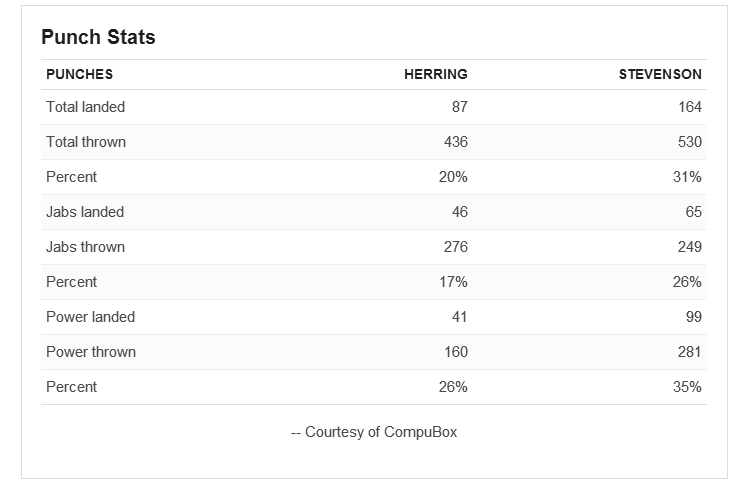Select the PUNCHES column header
This screenshot has height=484, width=746.
point(79,74)
